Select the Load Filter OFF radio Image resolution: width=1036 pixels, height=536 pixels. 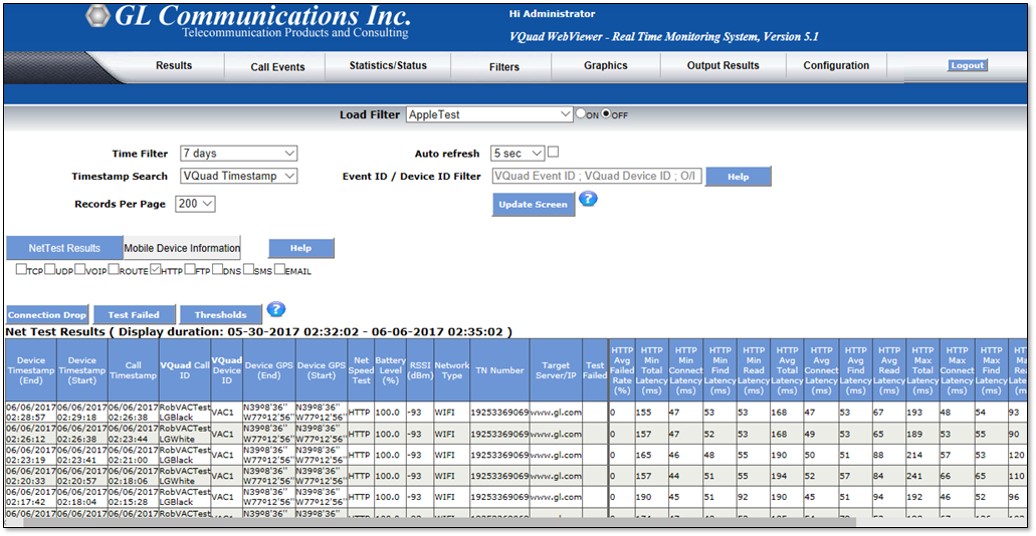coord(606,114)
